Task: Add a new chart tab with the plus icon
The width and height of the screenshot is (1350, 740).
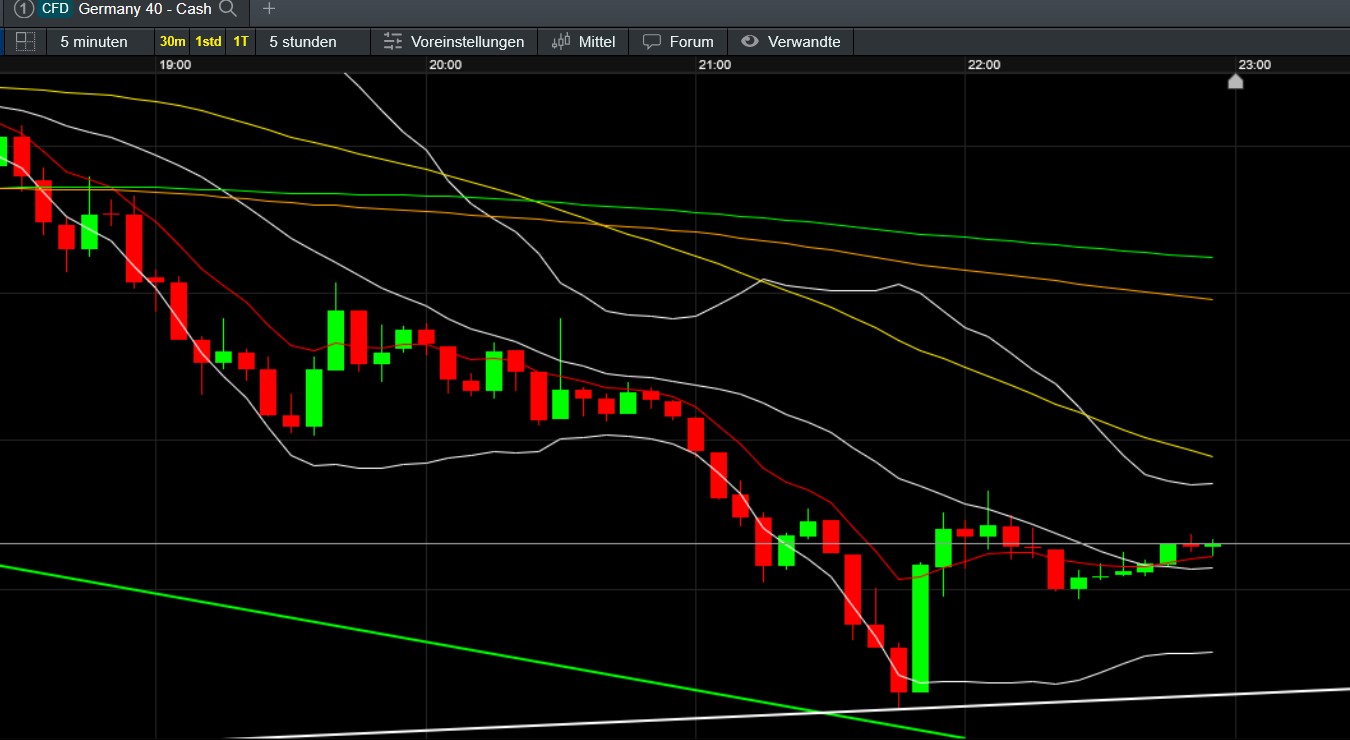Action: 268,9
